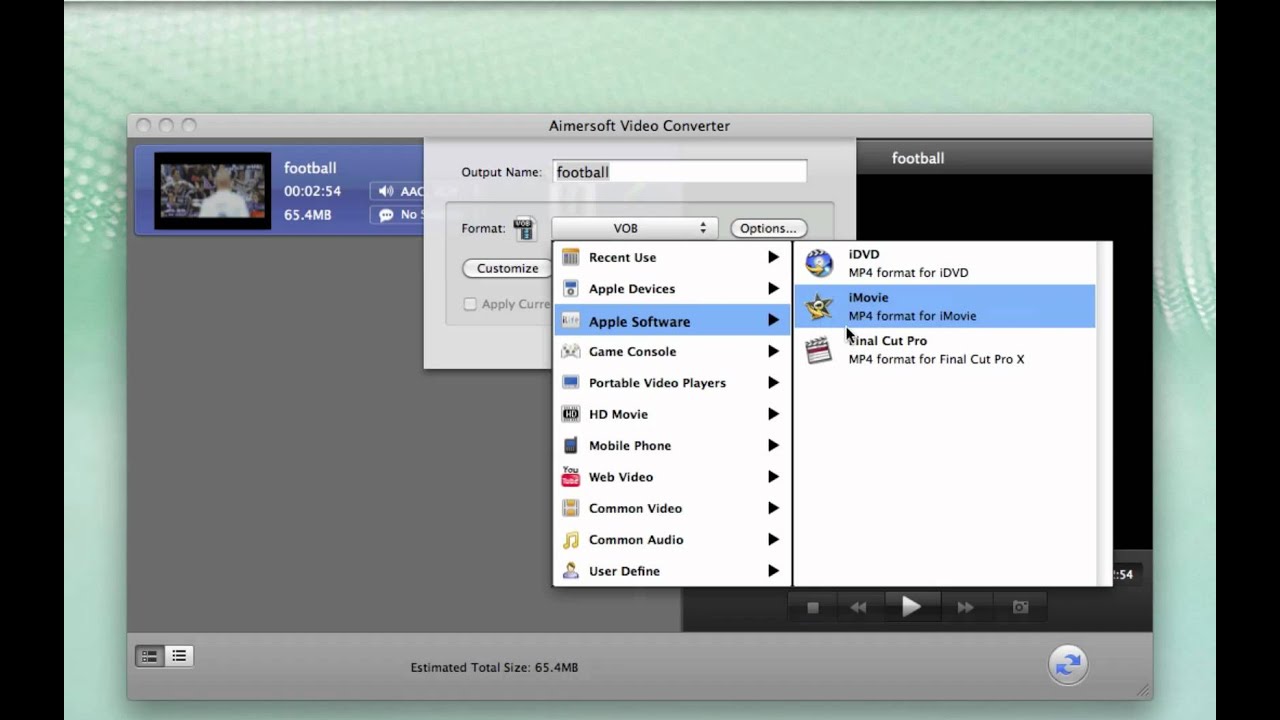This screenshot has width=1280, height=720.
Task: Click the Common Audio music note icon
Action: pos(570,540)
